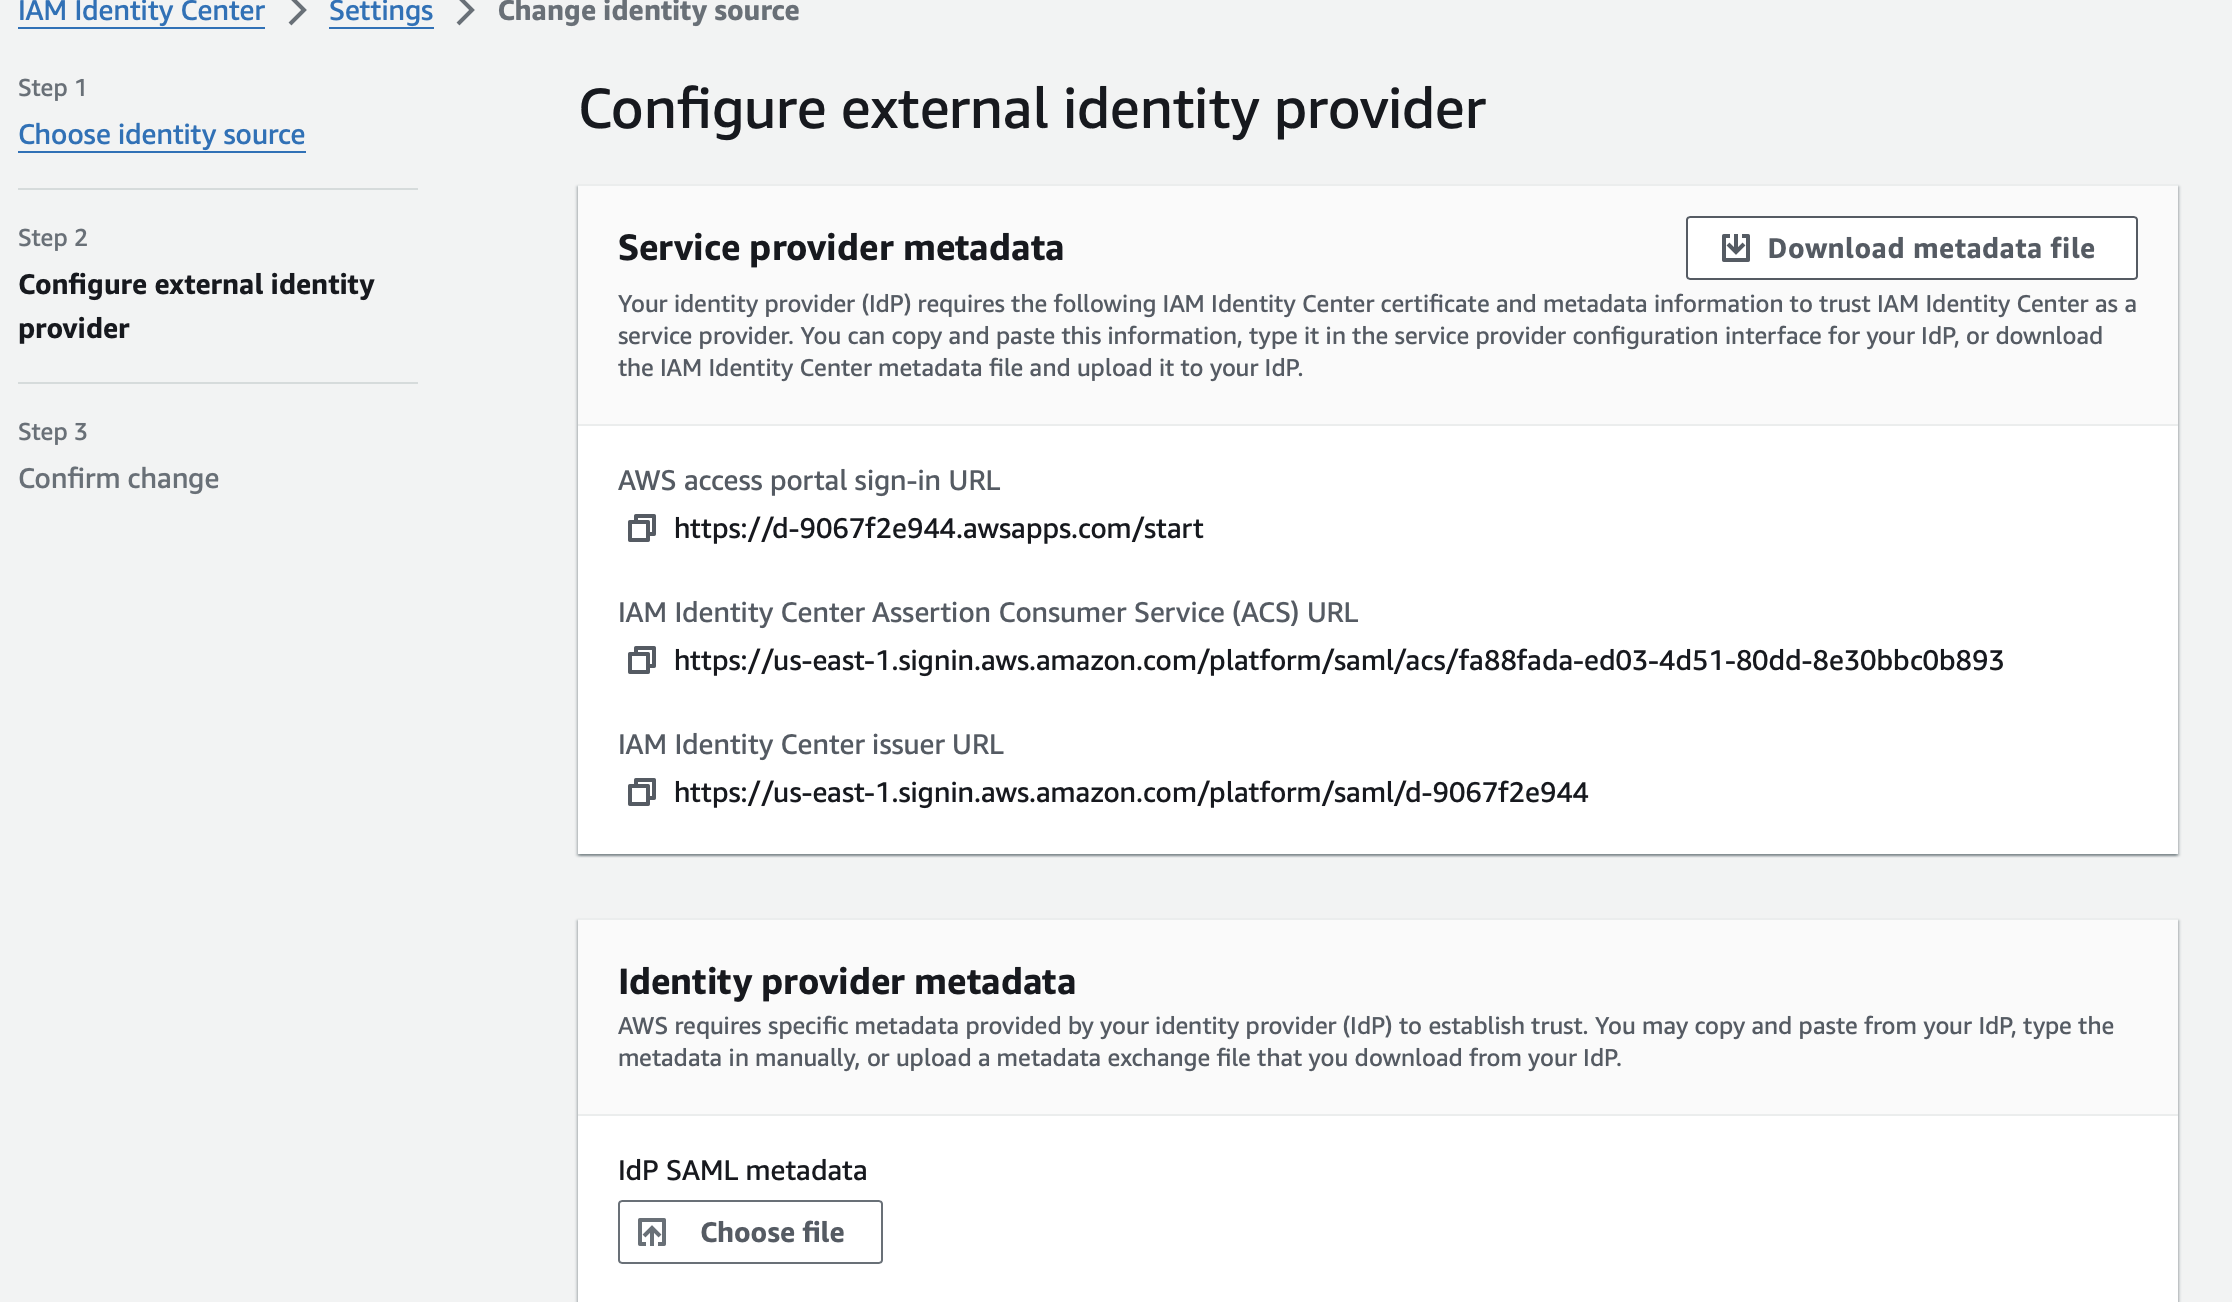
Task: Open the IAM Identity Center breadcrumb link
Action: coord(140,12)
